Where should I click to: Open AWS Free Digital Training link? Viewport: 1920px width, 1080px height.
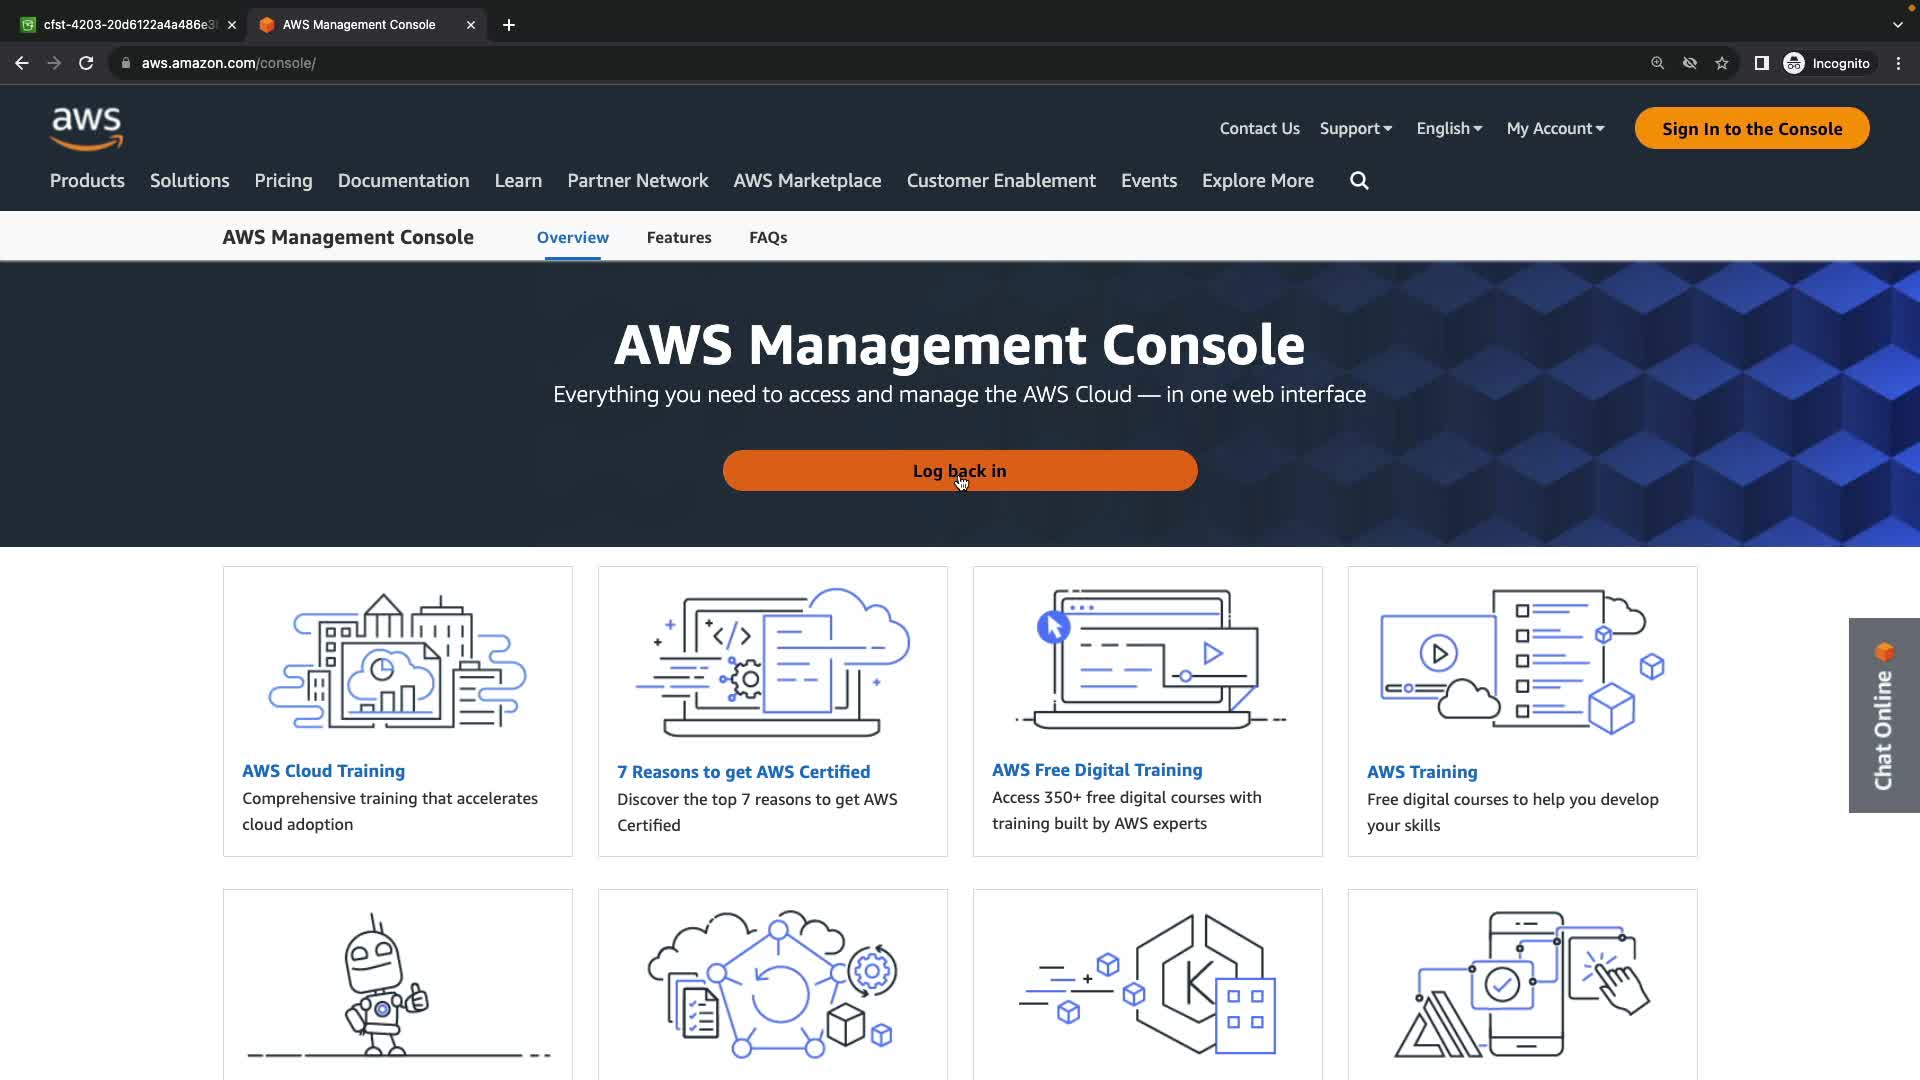click(1097, 770)
